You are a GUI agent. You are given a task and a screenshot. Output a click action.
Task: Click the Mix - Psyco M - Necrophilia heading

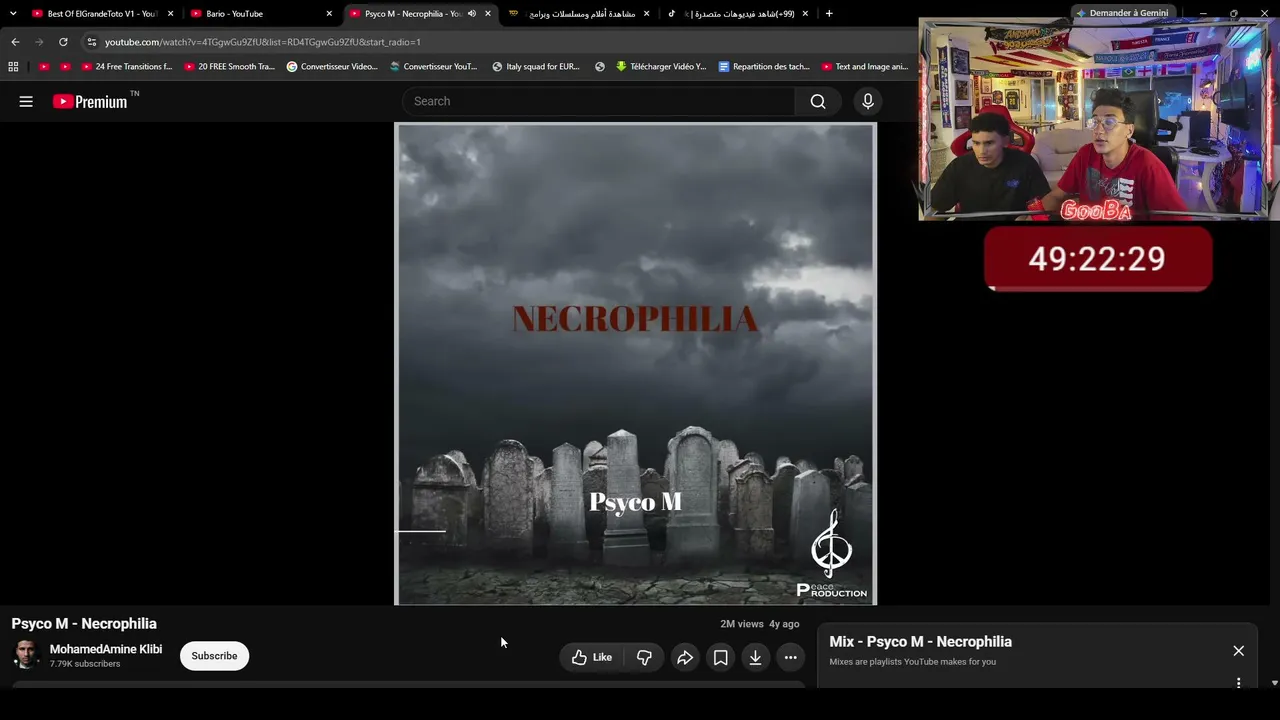coord(920,642)
